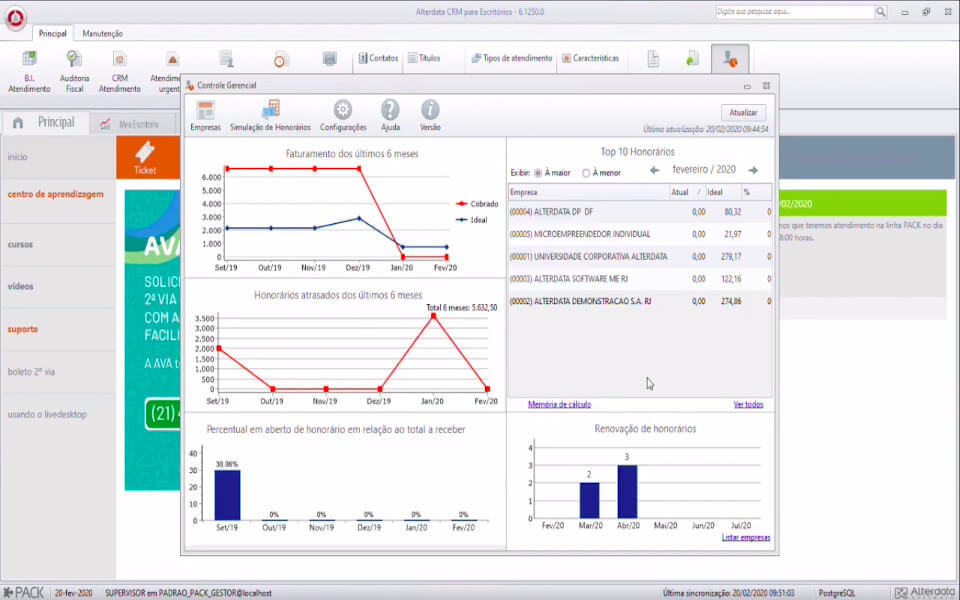The width and height of the screenshot is (960, 600).
Task: Open Tipos de atendimento in the ribbon
Action: (512, 58)
